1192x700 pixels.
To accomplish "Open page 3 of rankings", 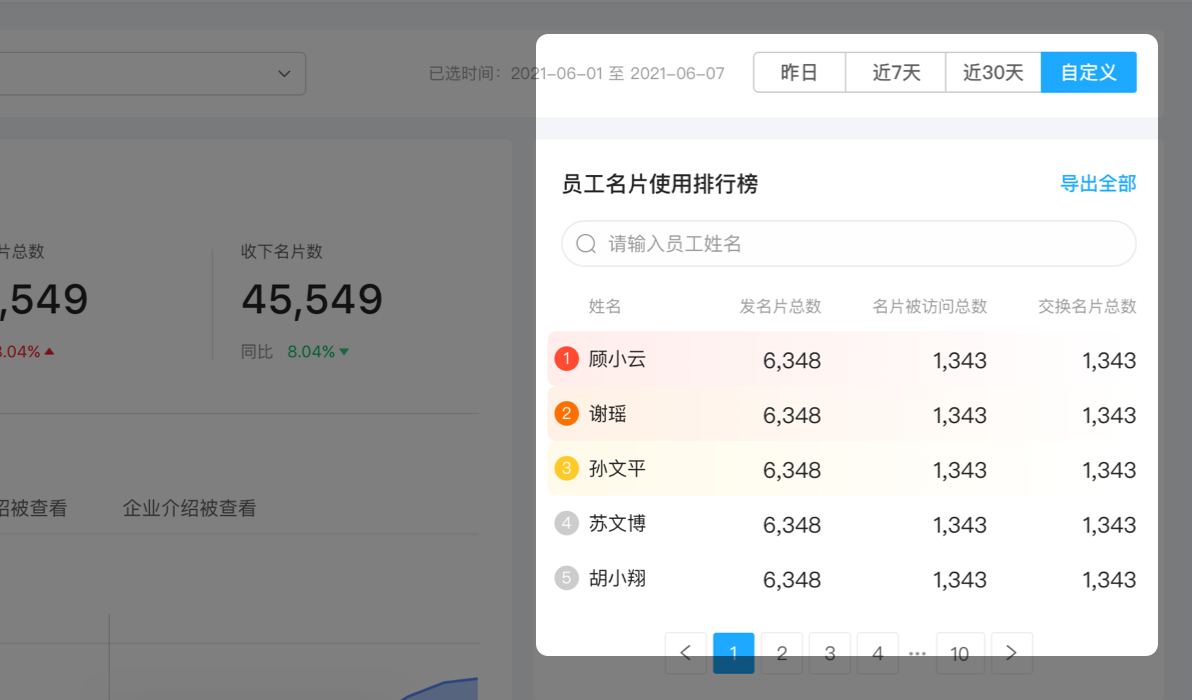I will coord(829,653).
